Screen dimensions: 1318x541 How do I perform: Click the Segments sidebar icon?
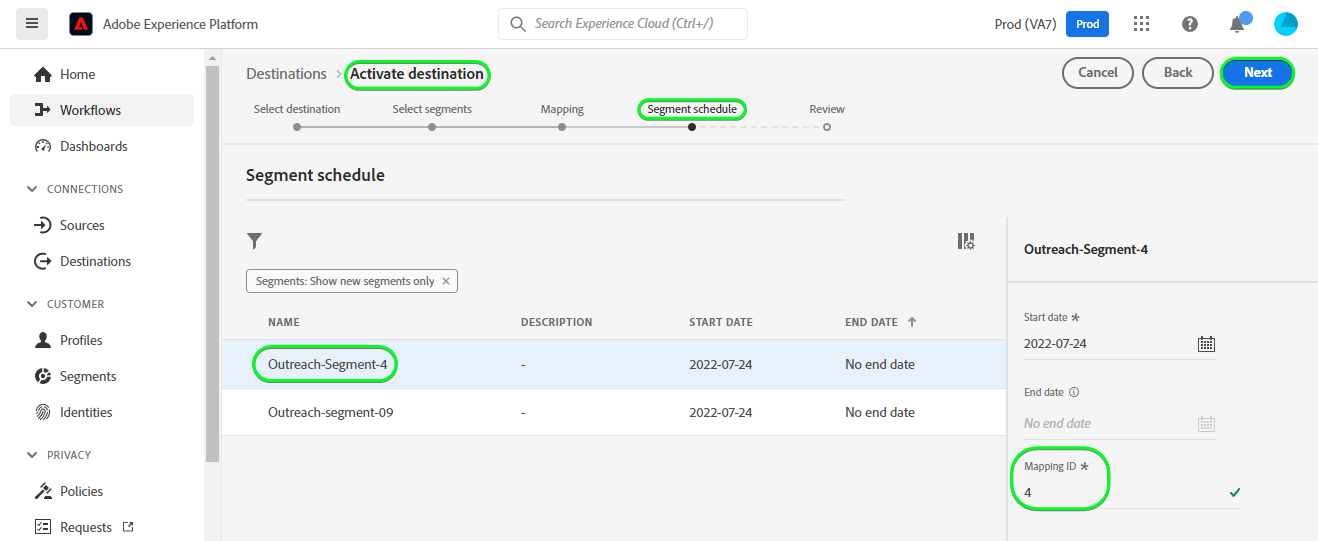tap(42, 376)
